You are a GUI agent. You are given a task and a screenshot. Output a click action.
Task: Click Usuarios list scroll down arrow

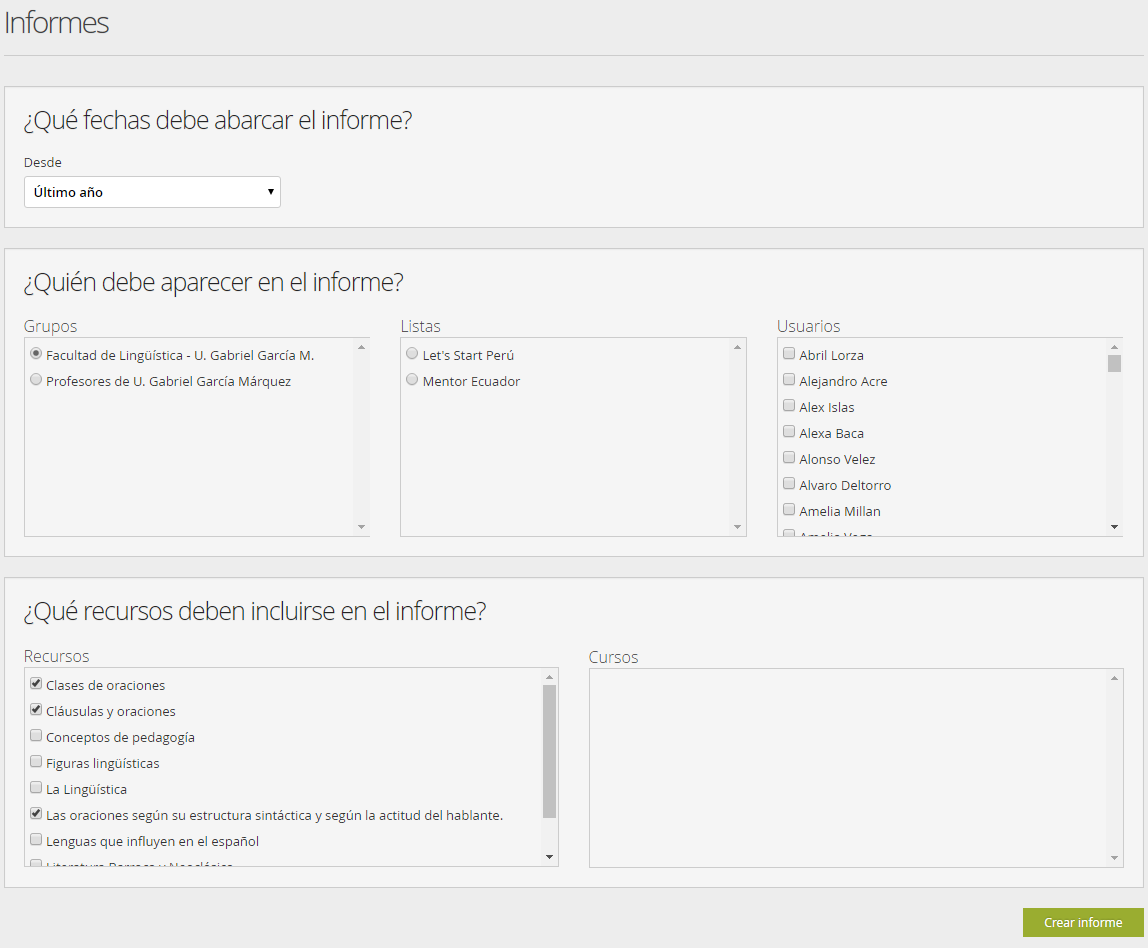coord(1114,527)
